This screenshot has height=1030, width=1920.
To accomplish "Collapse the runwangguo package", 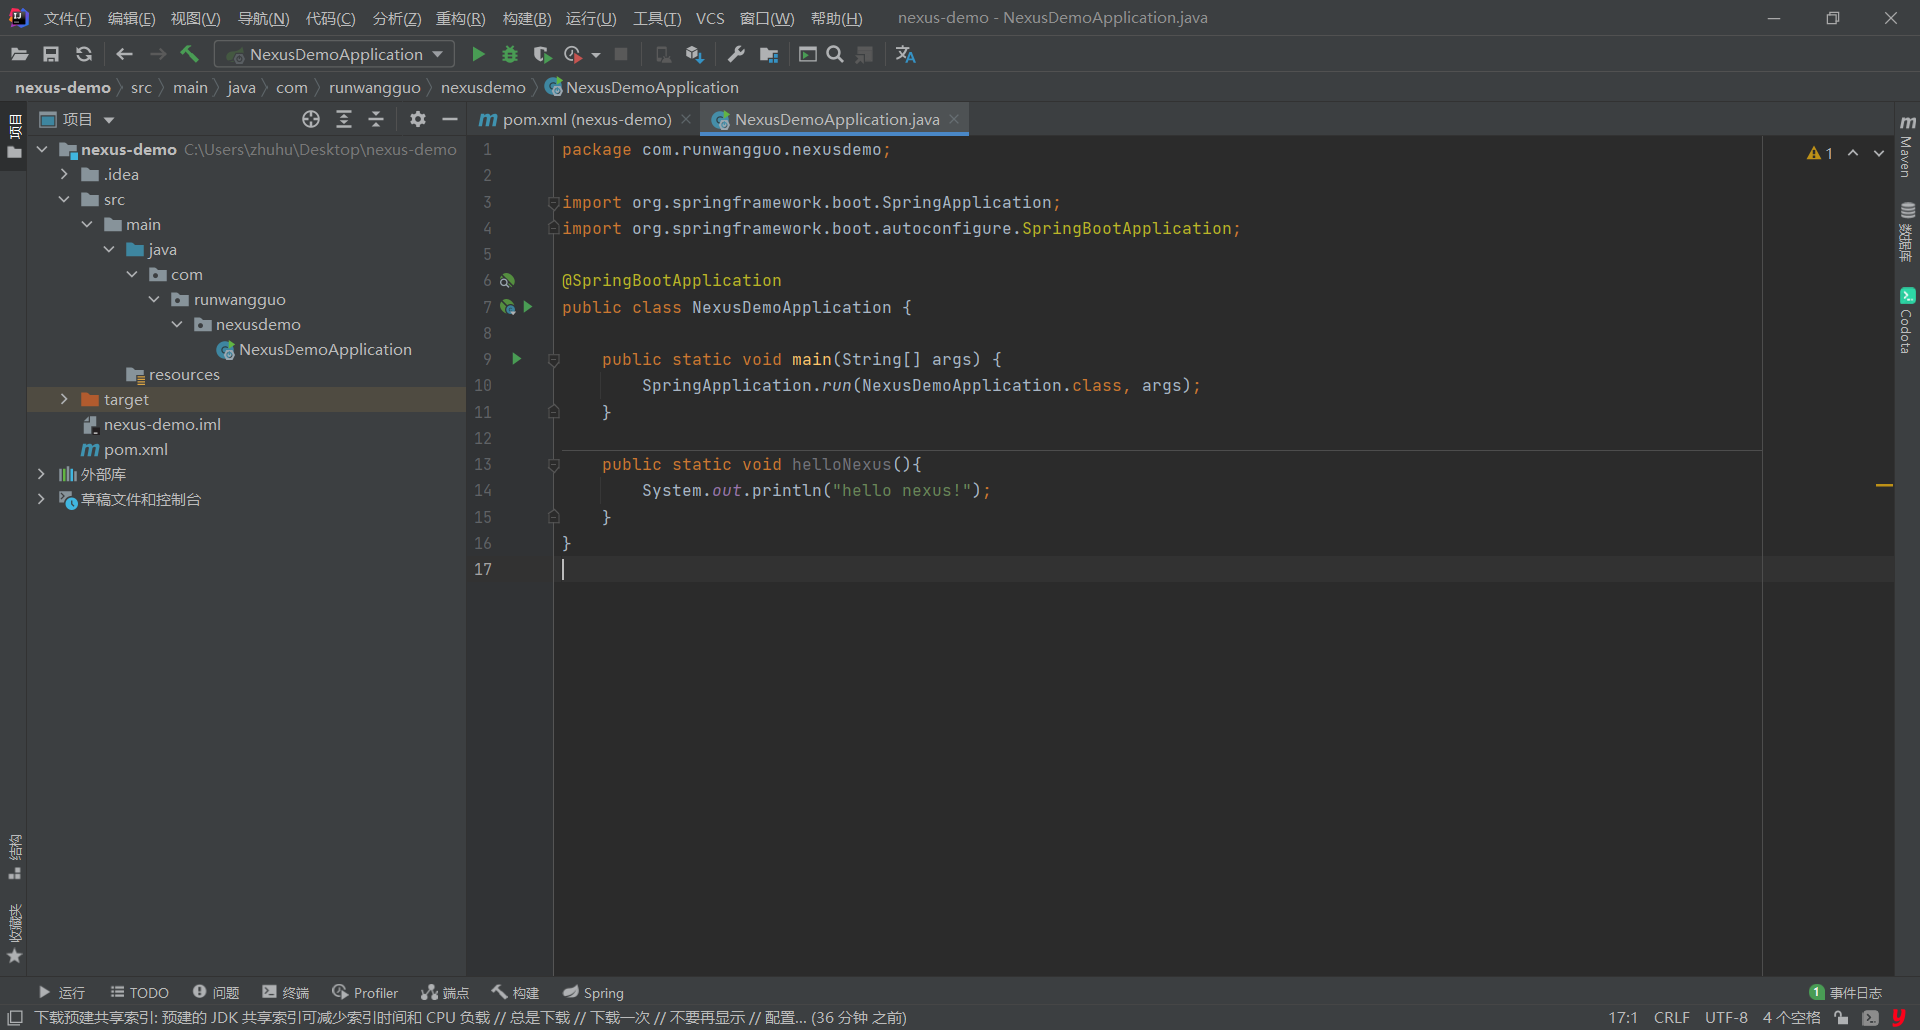I will [154, 299].
